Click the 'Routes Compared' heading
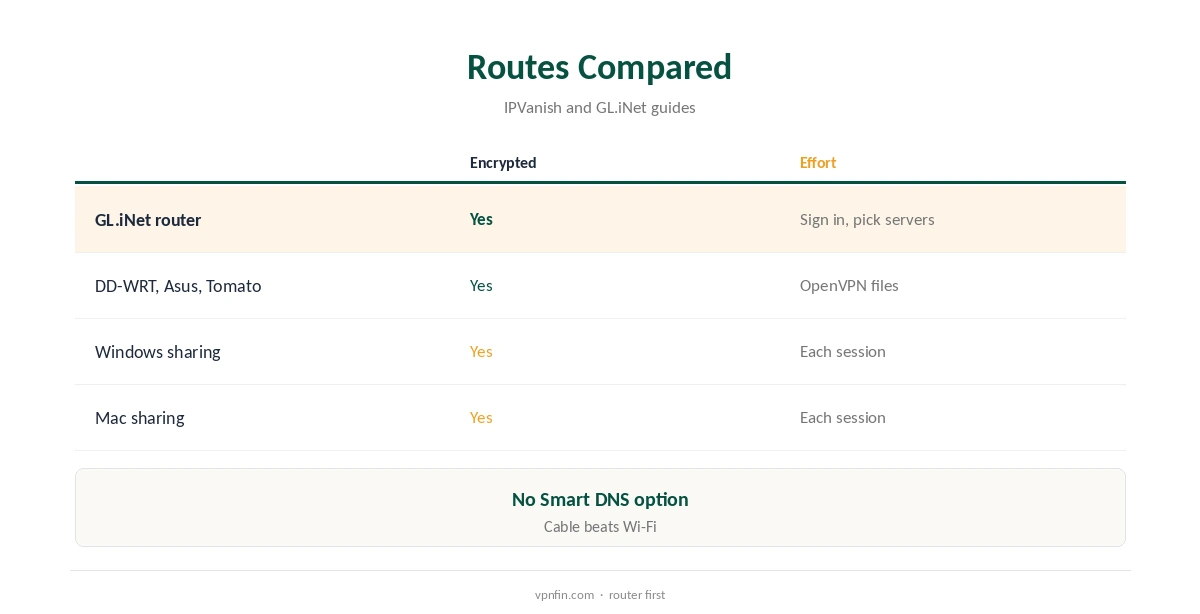The height and width of the screenshot is (614, 1200). tap(599, 67)
